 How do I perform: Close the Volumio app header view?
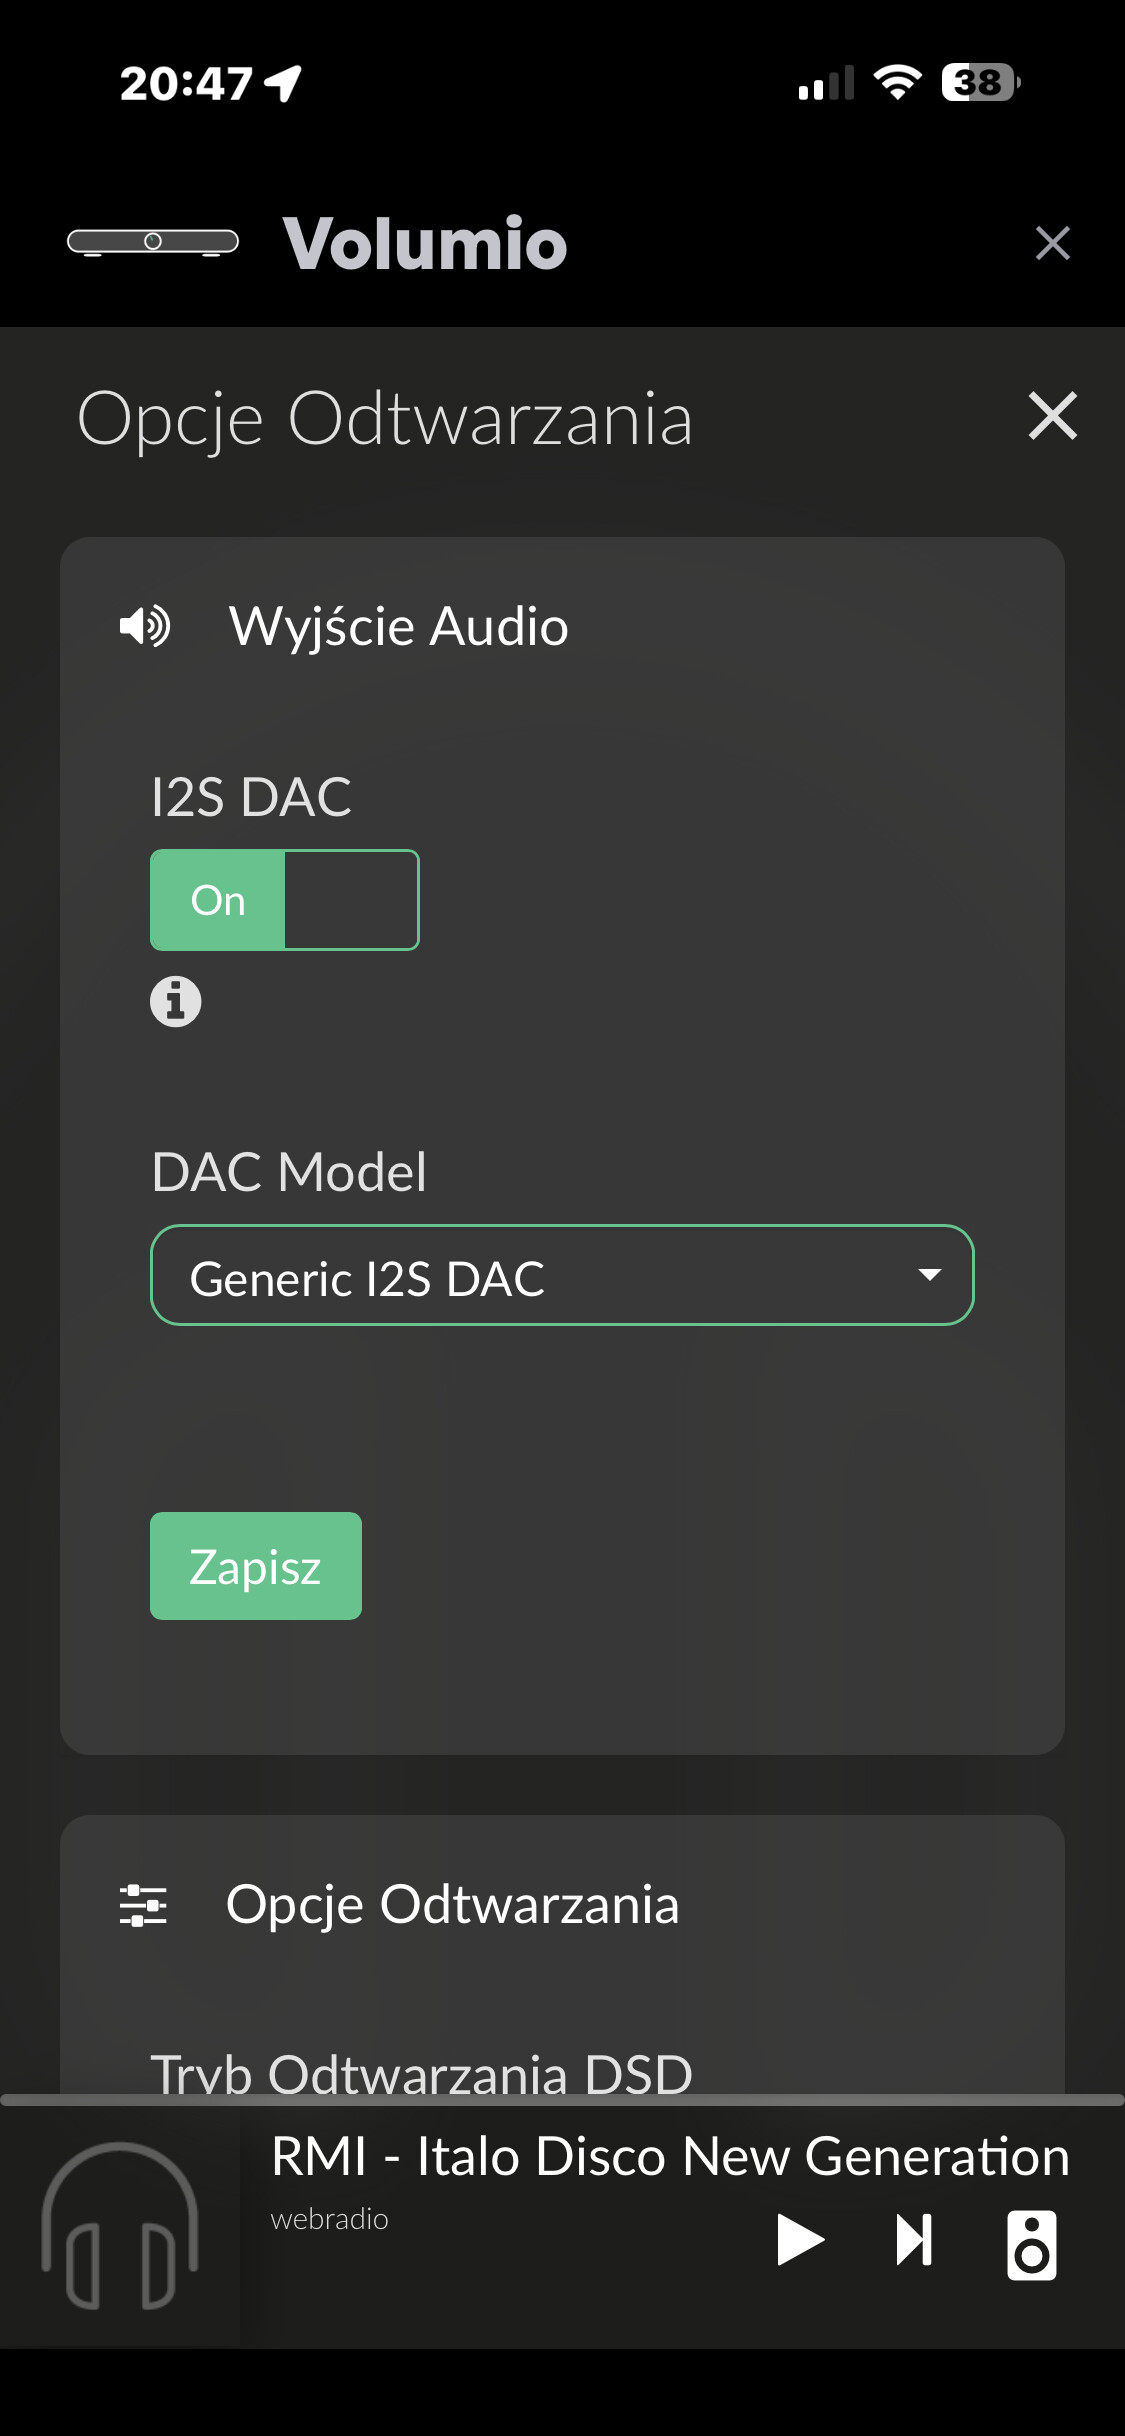click(1052, 243)
